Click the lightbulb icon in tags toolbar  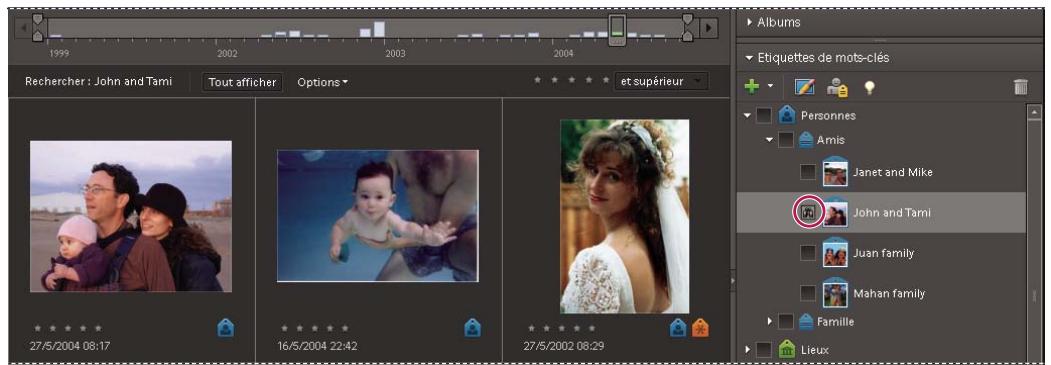(869, 87)
